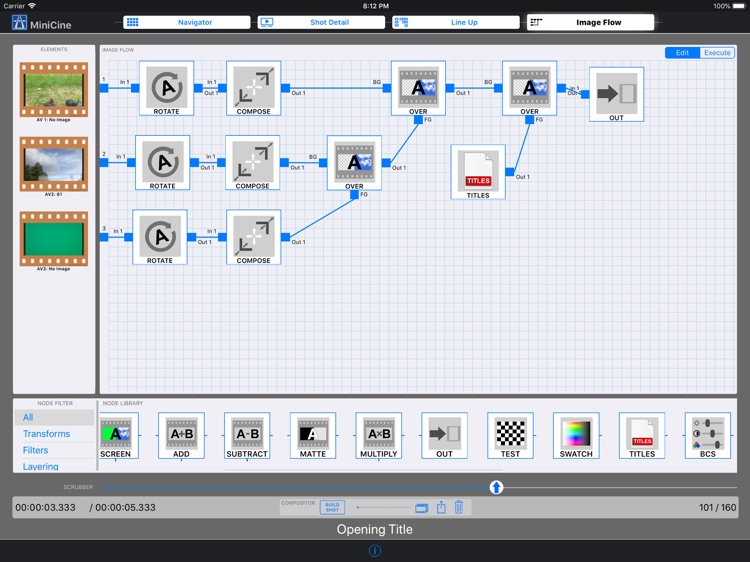
Task: Click the compositor progress slider
Action: [x=384, y=507]
